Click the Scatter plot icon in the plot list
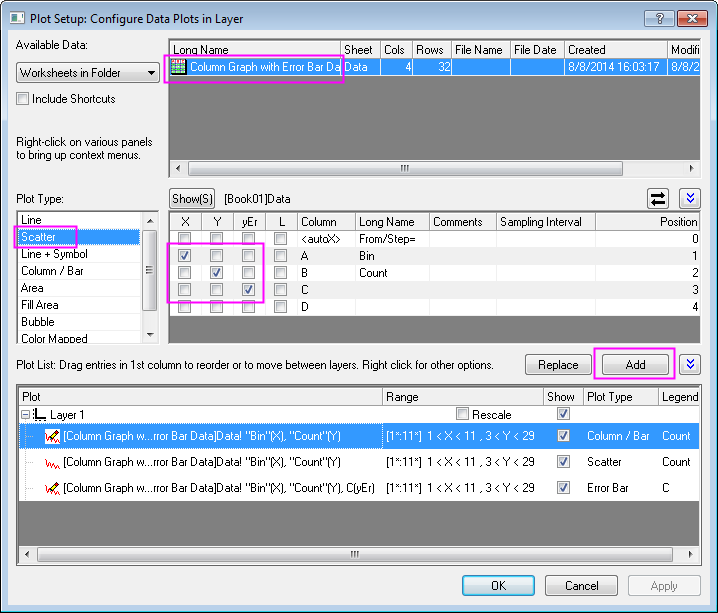Image resolution: width=718 pixels, height=613 pixels. pos(52,464)
